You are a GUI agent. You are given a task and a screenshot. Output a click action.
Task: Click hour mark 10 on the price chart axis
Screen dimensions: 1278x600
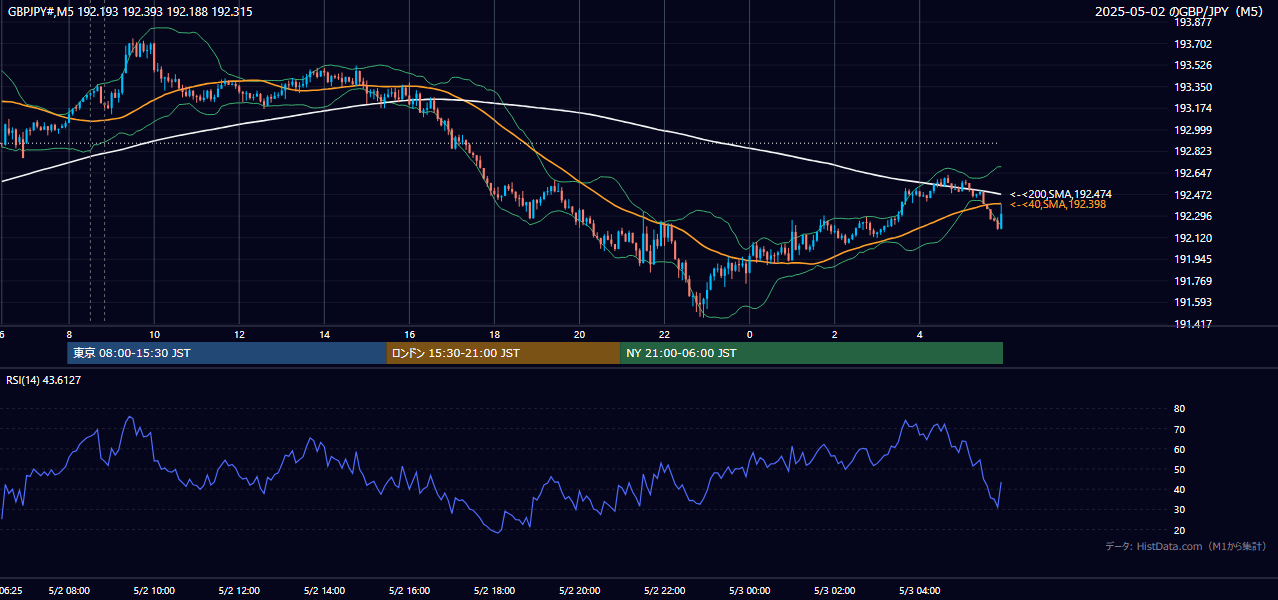pyautogui.click(x=154, y=334)
